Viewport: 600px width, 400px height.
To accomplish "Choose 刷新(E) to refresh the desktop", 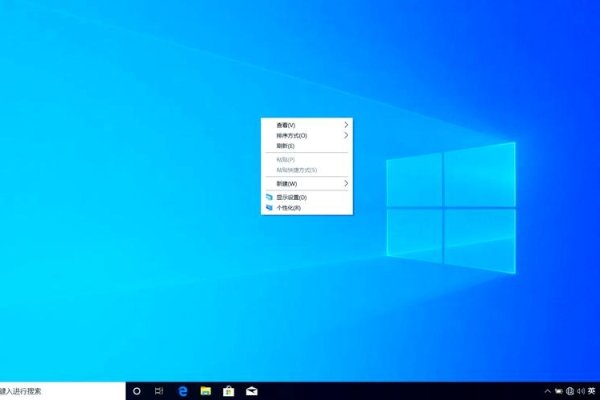I will (307, 146).
